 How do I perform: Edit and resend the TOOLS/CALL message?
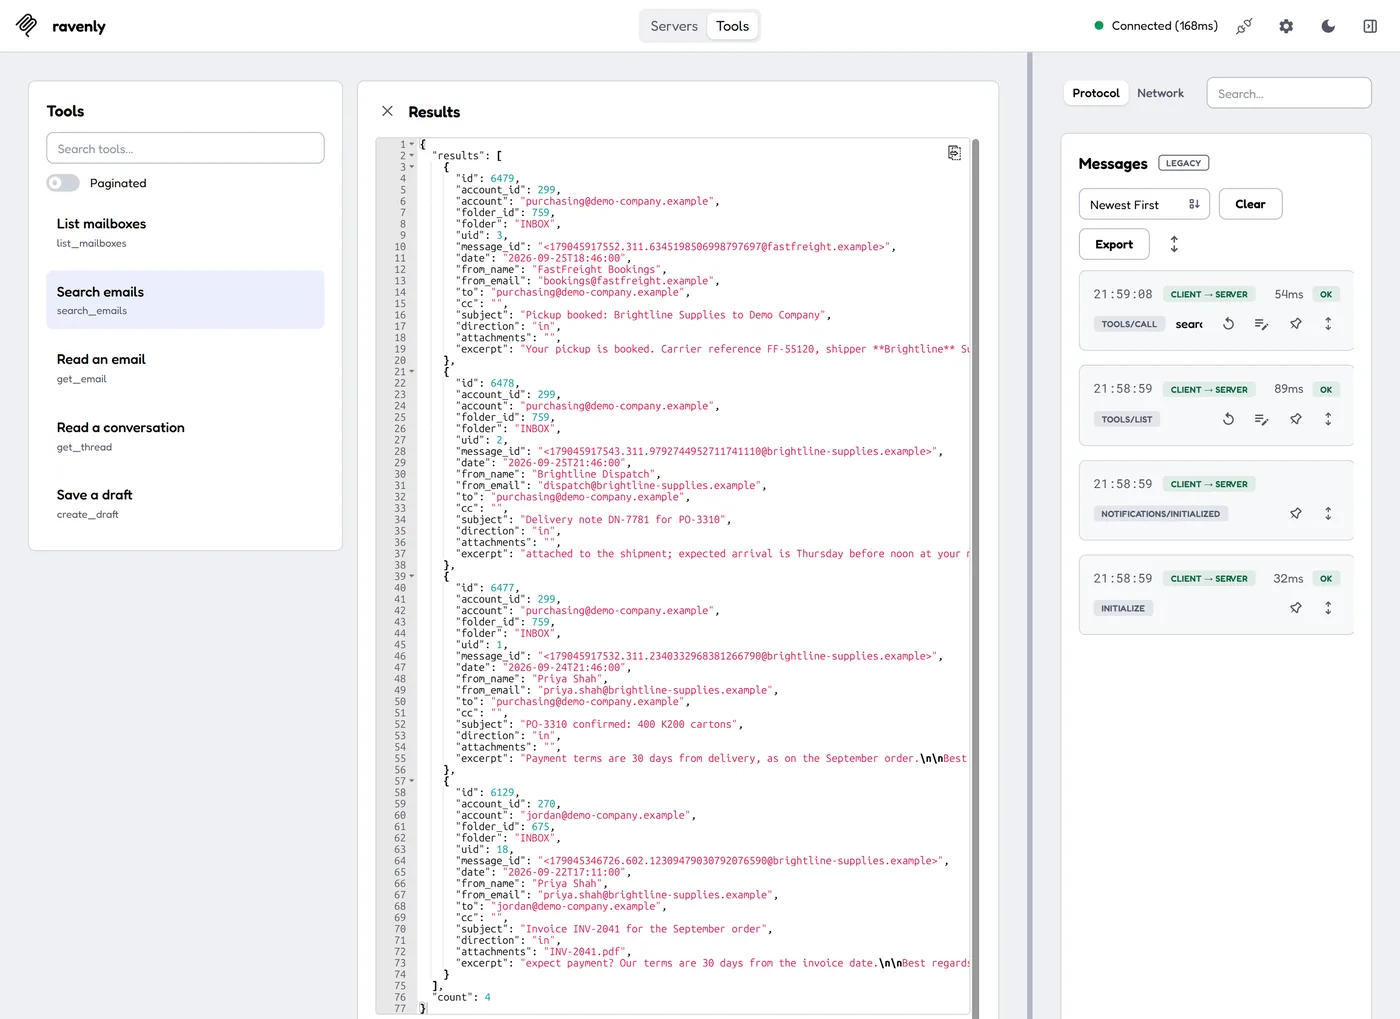click(x=1261, y=324)
